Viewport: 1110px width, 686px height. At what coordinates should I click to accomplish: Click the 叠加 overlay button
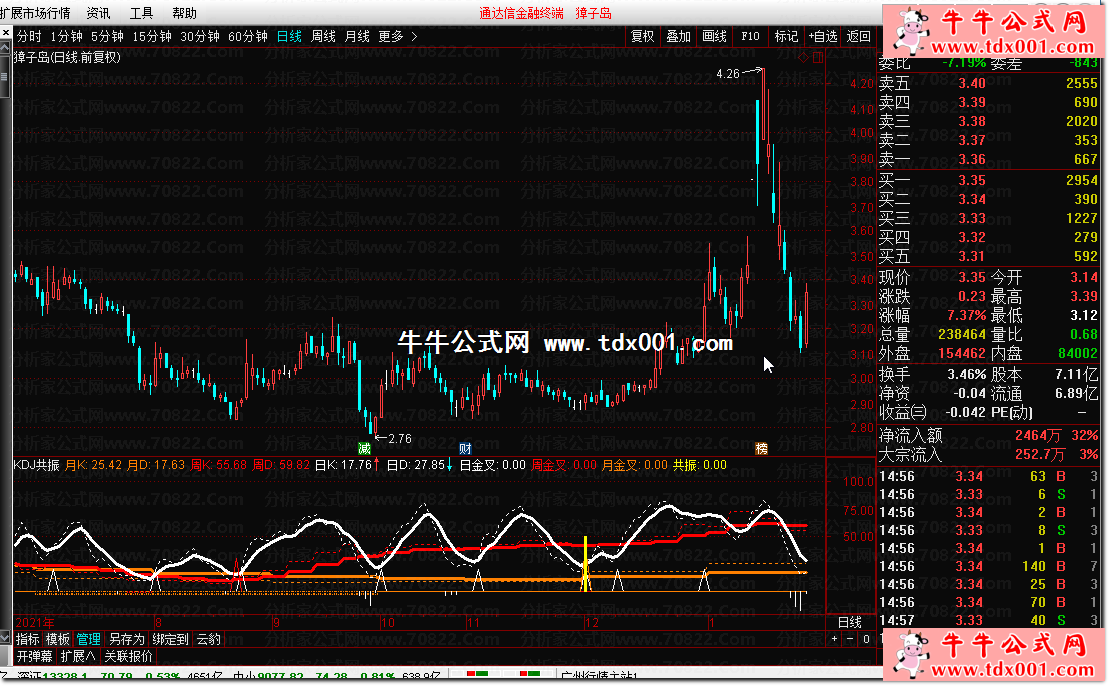pos(678,36)
